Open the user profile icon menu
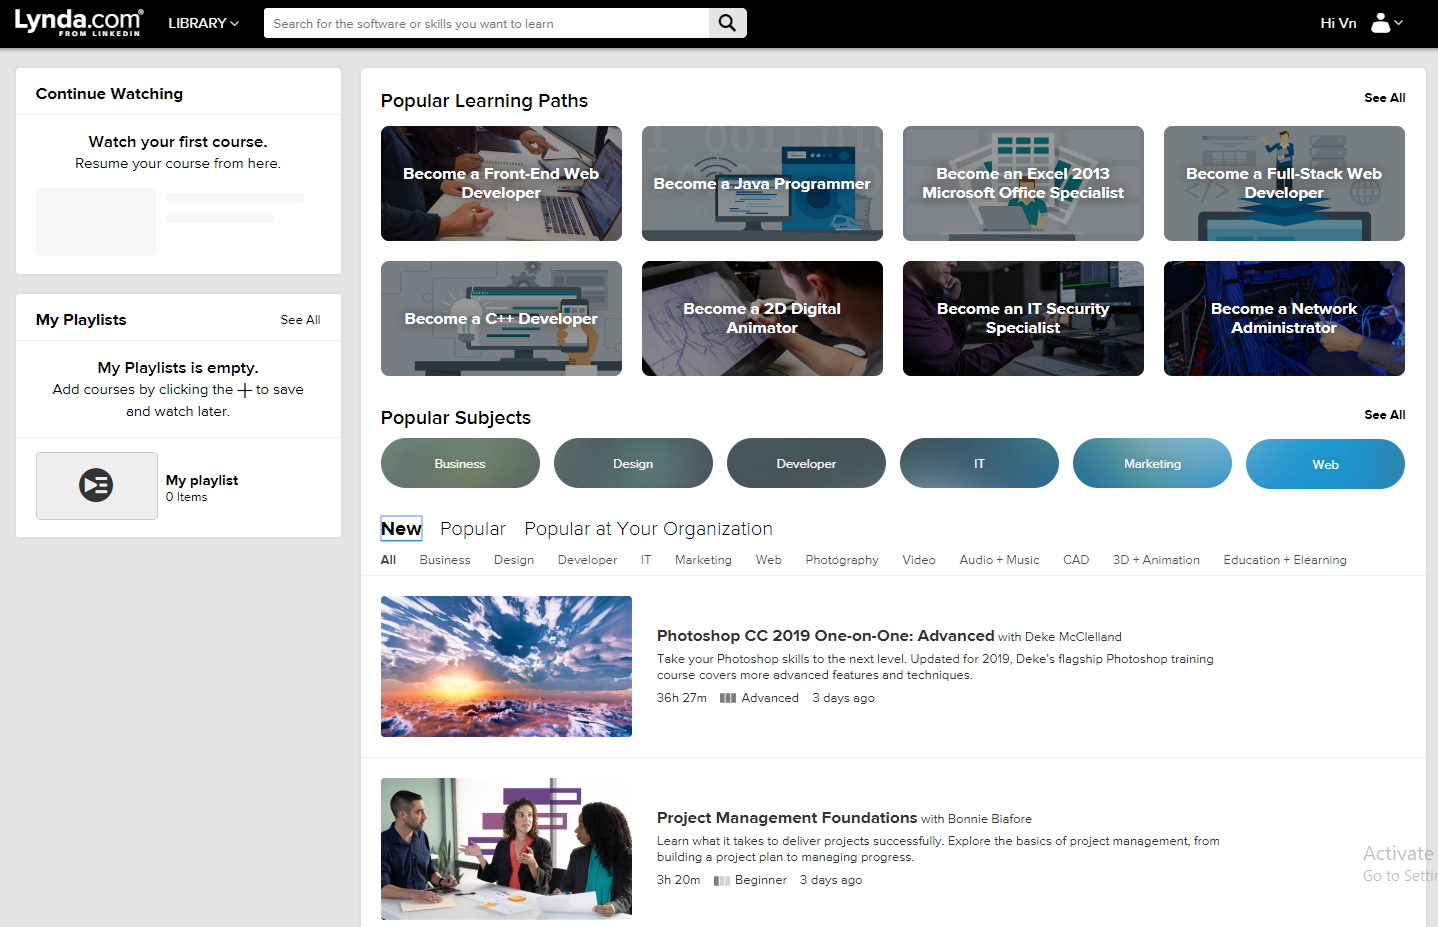Viewport: 1438px width, 927px height. point(1387,23)
